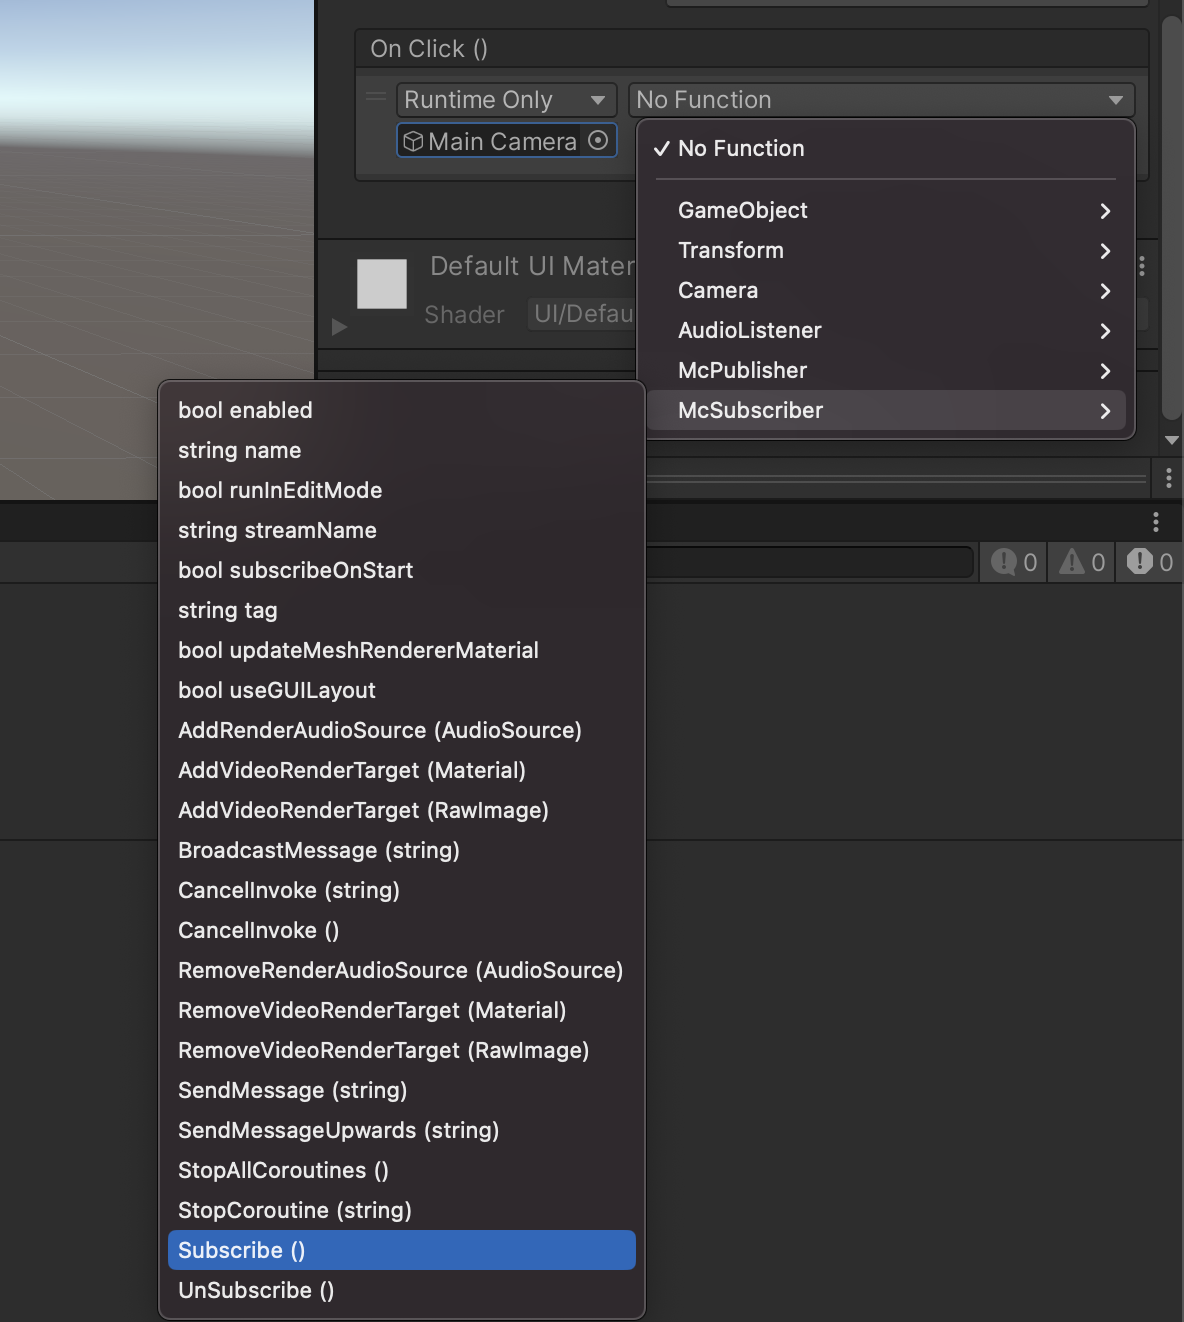1184x1322 pixels.
Task: Click the Main Camera object field
Action: [x=507, y=141]
